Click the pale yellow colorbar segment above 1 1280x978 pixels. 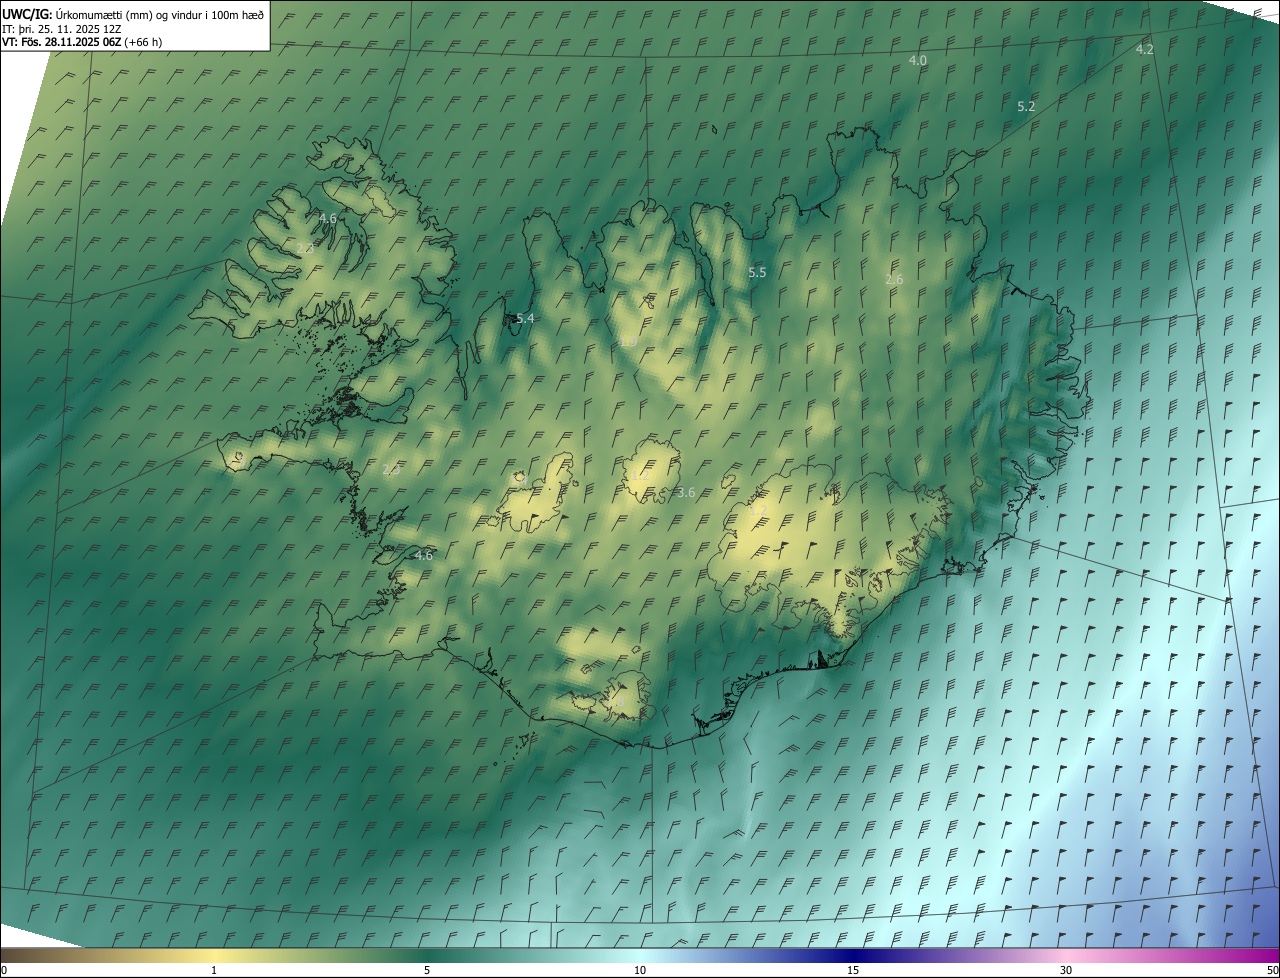point(214,955)
